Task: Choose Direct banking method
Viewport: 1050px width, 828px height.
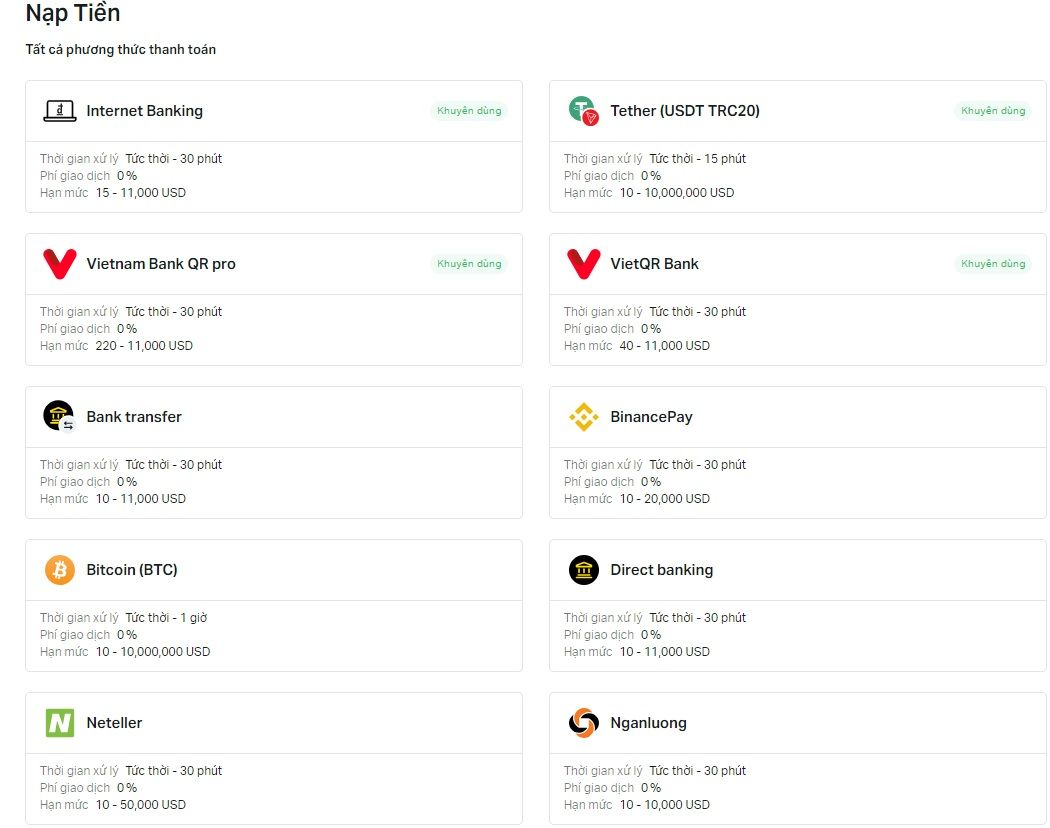Action: pyautogui.click(x=798, y=606)
